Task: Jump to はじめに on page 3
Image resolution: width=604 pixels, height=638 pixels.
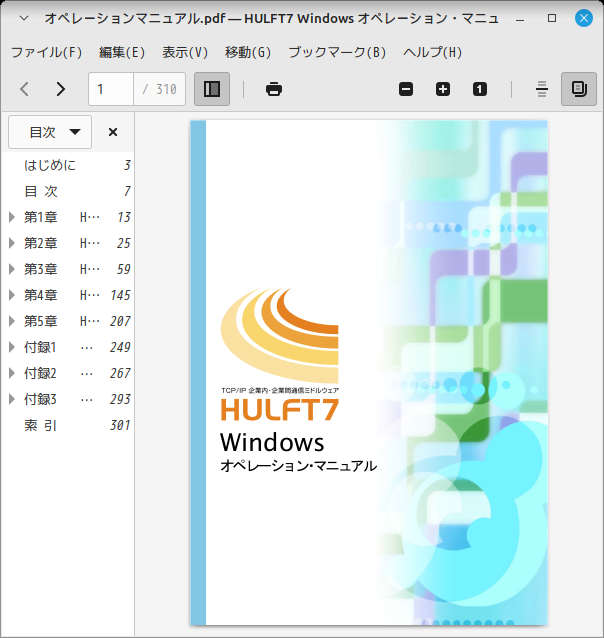Action: [x=68, y=165]
